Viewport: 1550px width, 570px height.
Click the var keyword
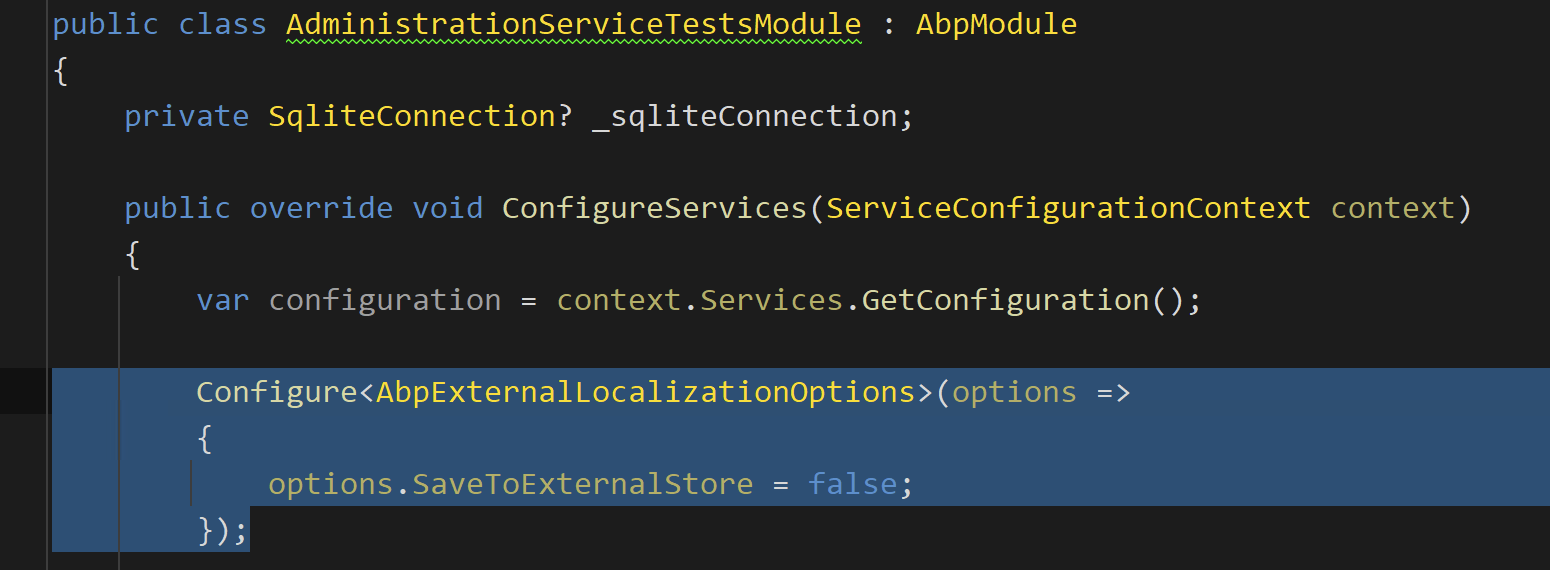222,300
